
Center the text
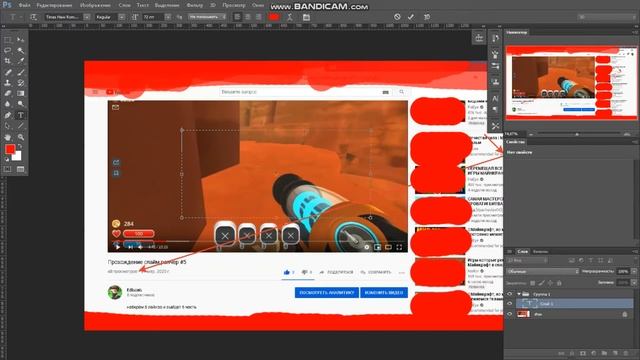[x=248, y=17]
